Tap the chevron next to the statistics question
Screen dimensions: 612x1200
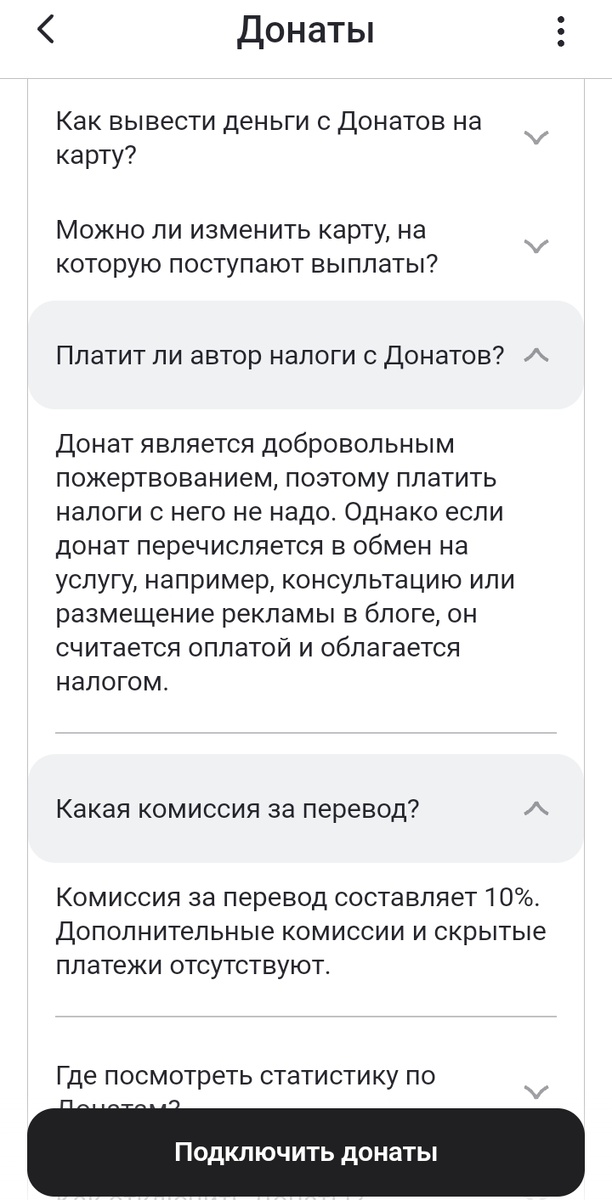(x=536, y=1092)
